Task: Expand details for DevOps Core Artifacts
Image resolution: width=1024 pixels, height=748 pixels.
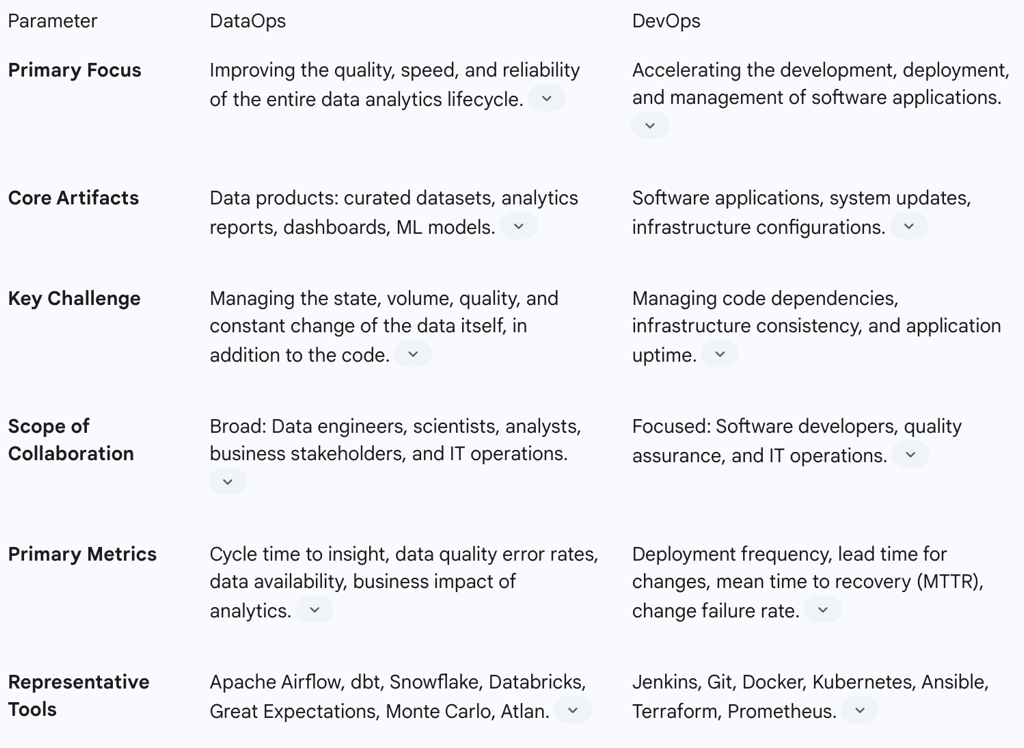Action: point(909,226)
